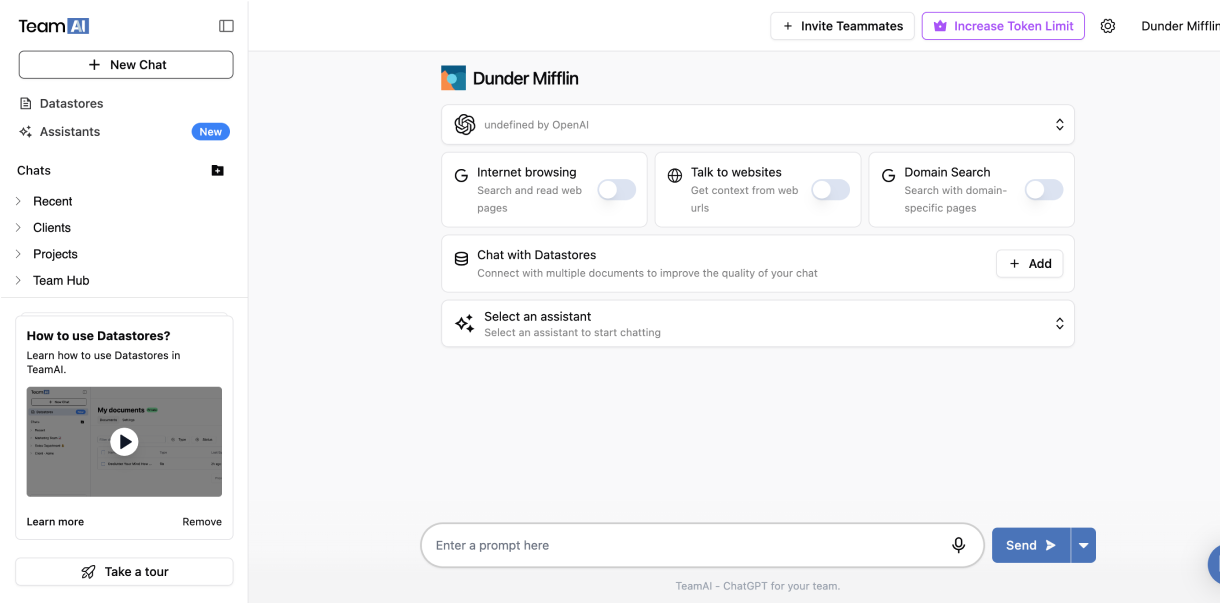Enable Domain Search
The width and height of the screenshot is (1220, 603).
point(1044,190)
